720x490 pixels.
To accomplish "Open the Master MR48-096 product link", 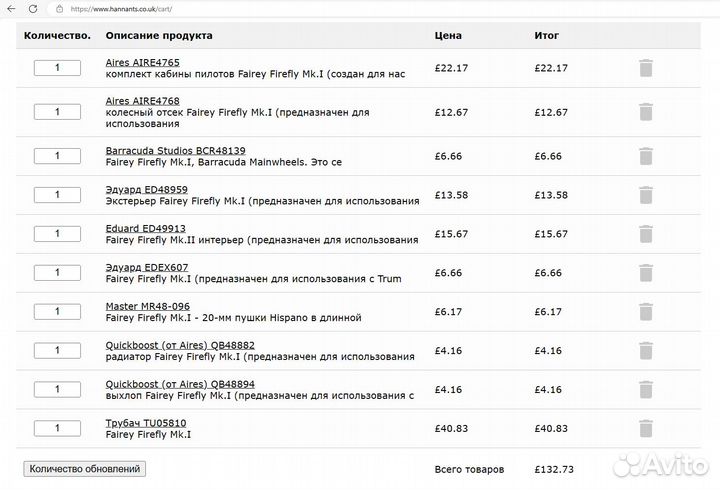I will pos(147,306).
